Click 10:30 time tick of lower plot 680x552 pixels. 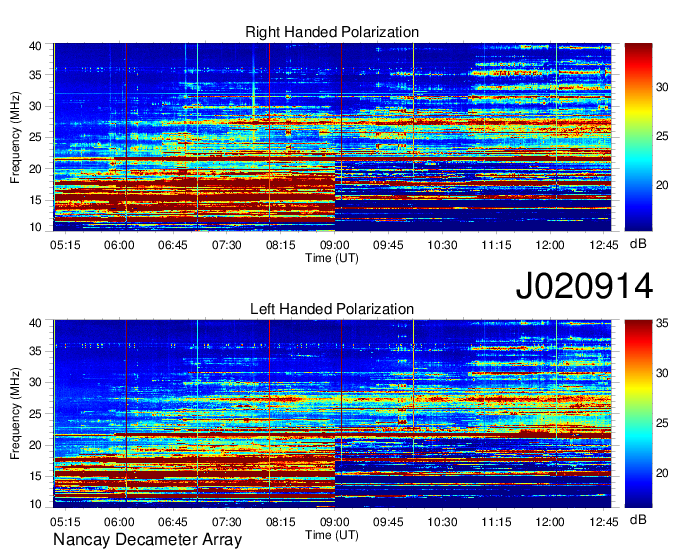[442, 522]
